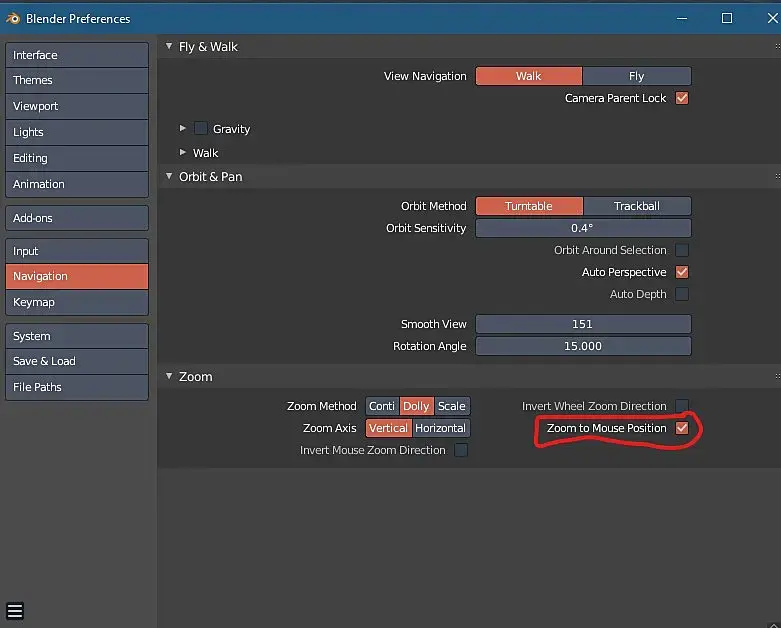Image resolution: width=781 pixels, height=628 pixels.
Task: Set Zoom Axis to Horizontal
Action: (441, 428)
